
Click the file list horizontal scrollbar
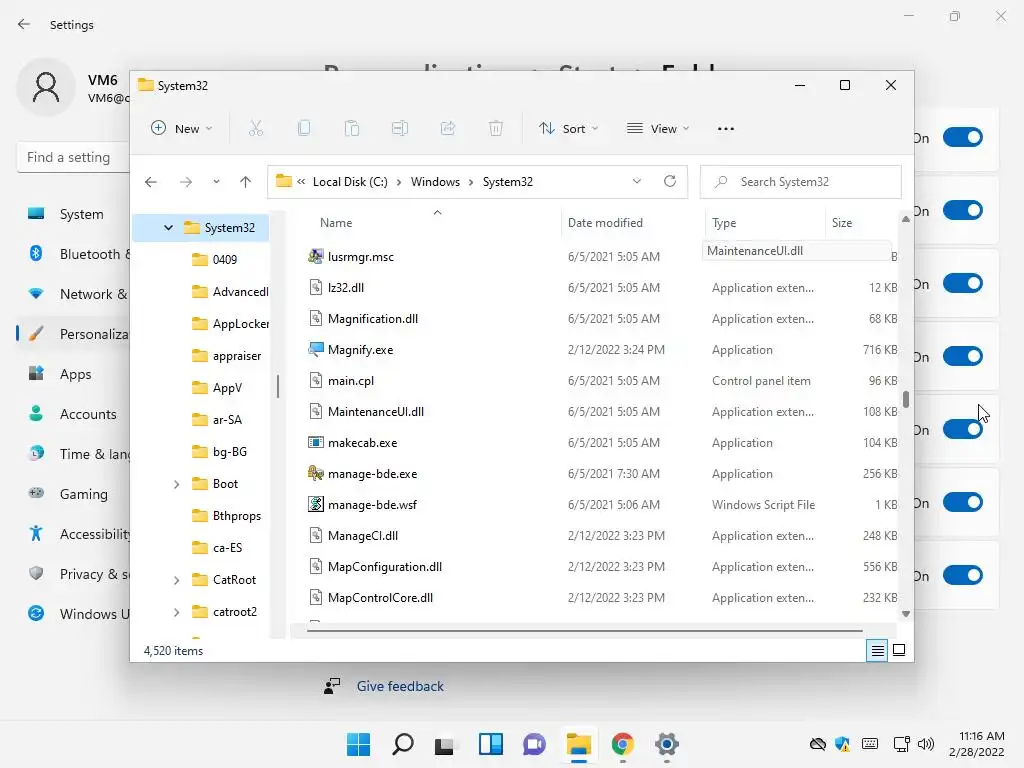[584, 631]
